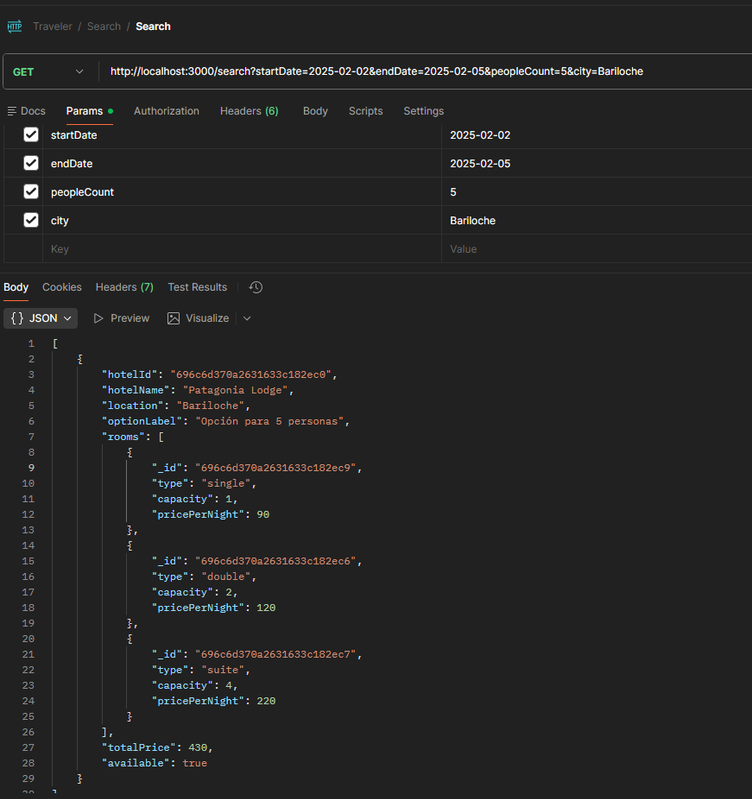The width and height of the screenshot is (752, 799).
Task: Open the GET method dropdown
Action: [x=48, y=72]
